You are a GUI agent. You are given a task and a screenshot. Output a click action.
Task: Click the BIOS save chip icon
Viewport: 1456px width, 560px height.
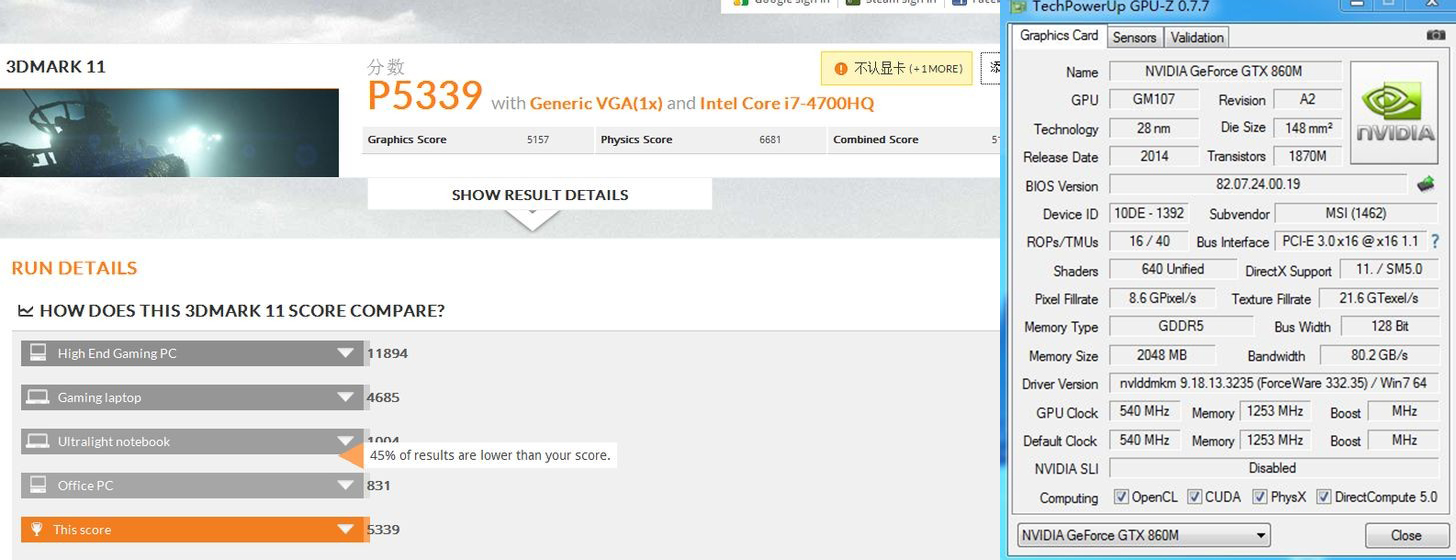point(1426,184)
